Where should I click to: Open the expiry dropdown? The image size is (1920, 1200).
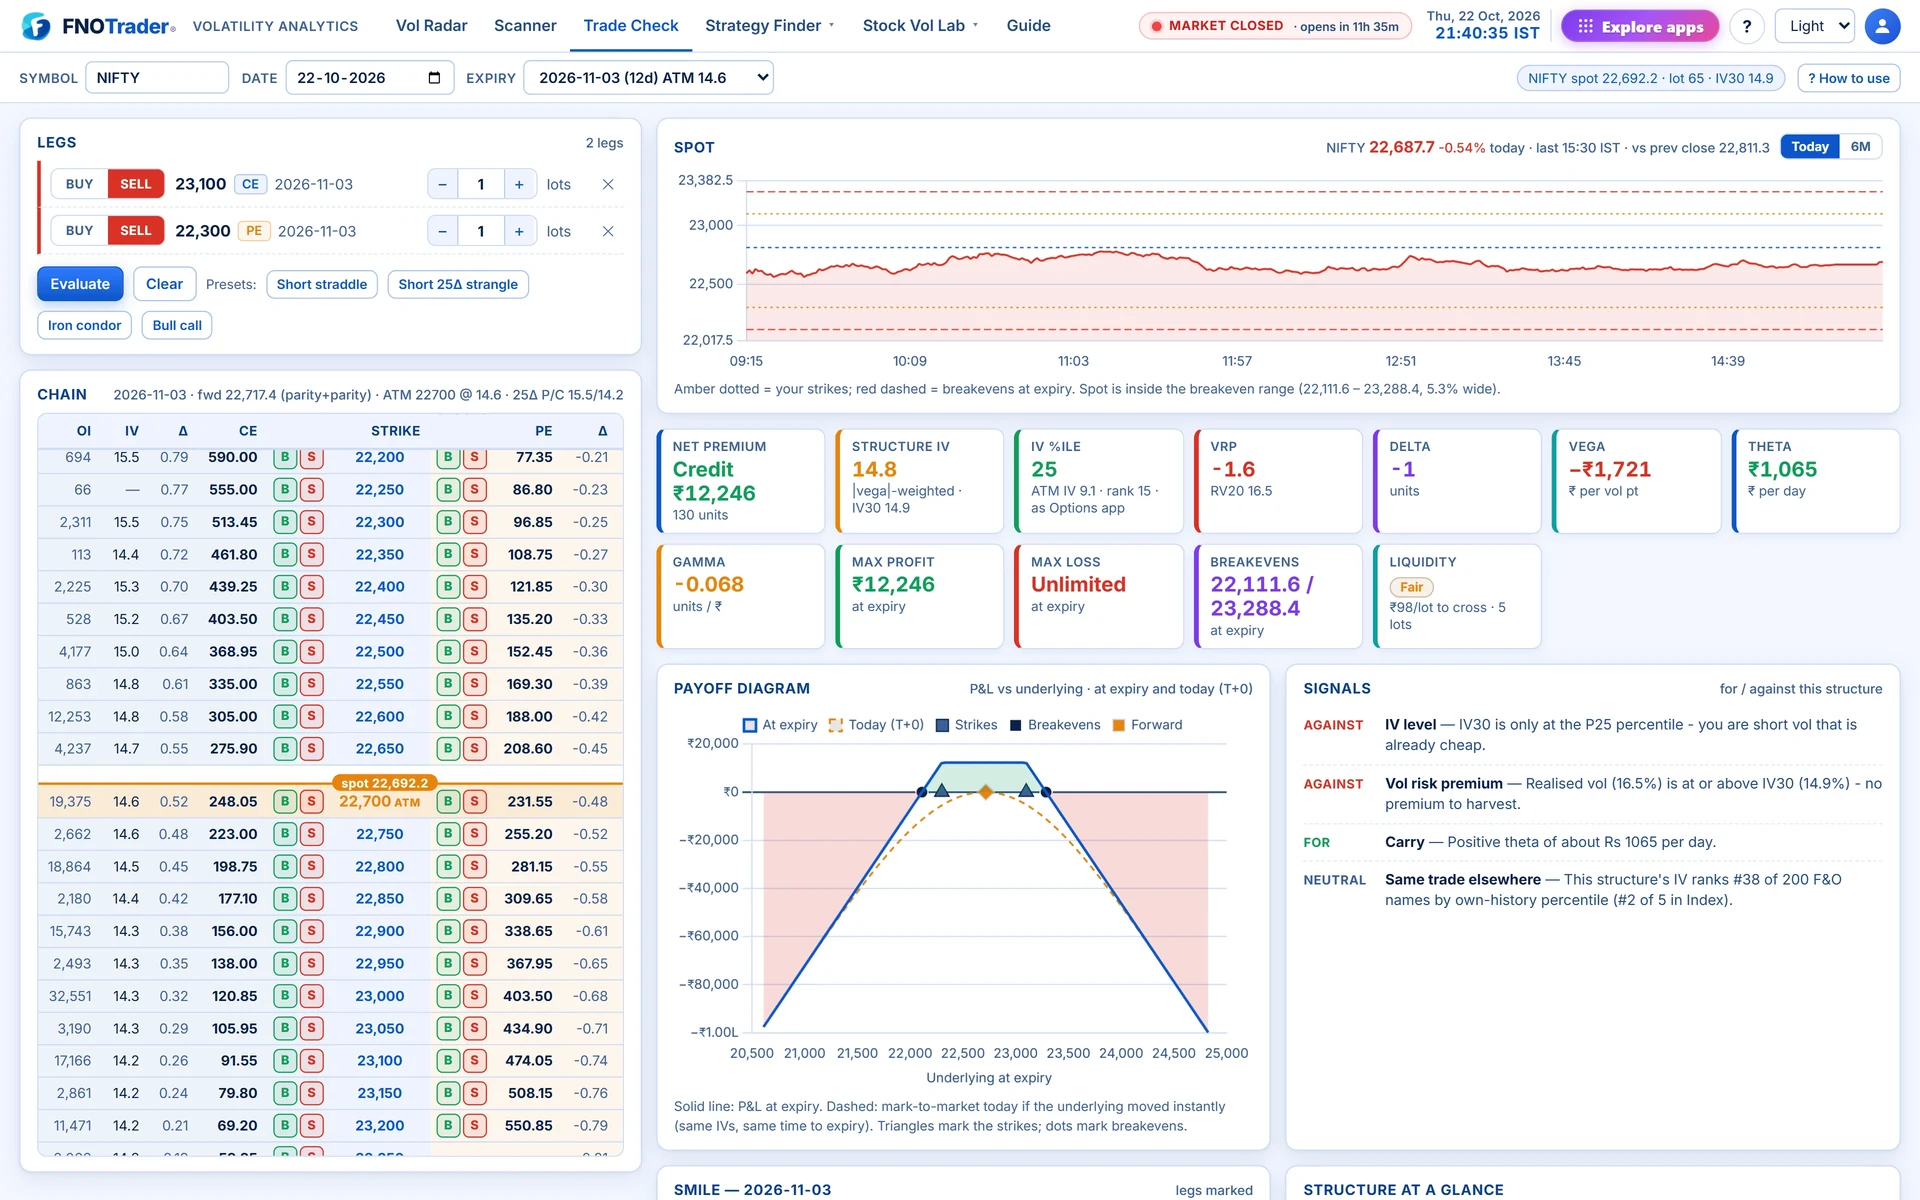coord(648,77)
